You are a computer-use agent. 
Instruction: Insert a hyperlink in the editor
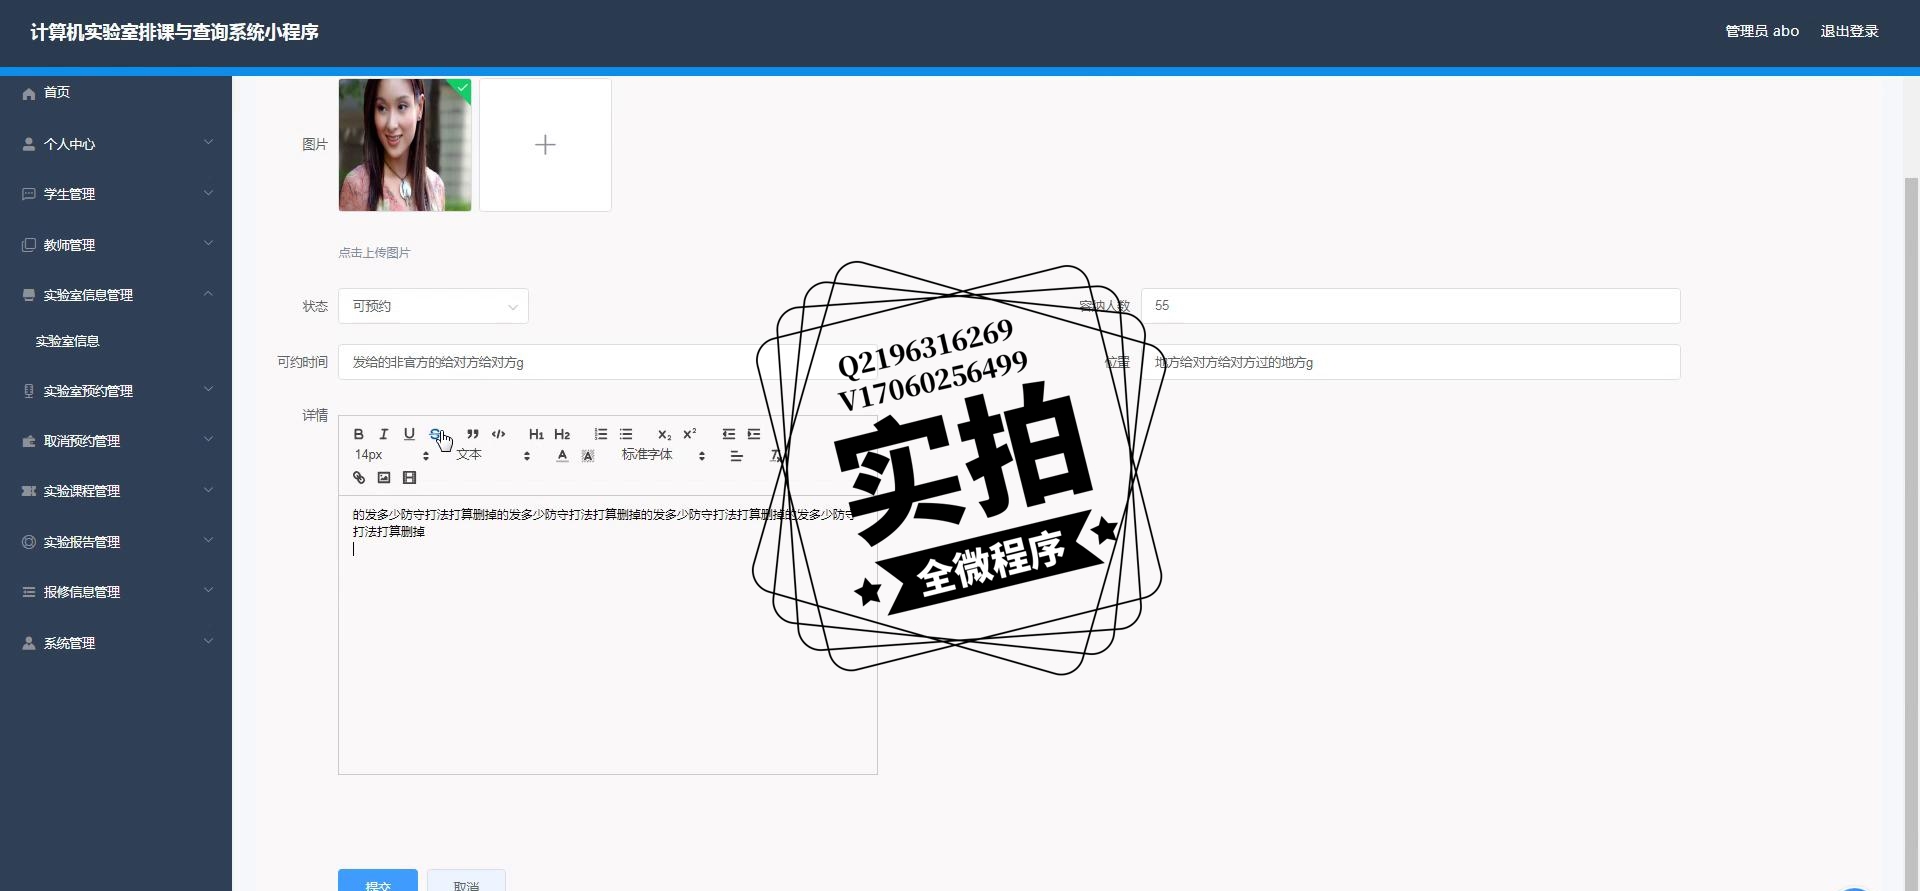click(359, 478)
